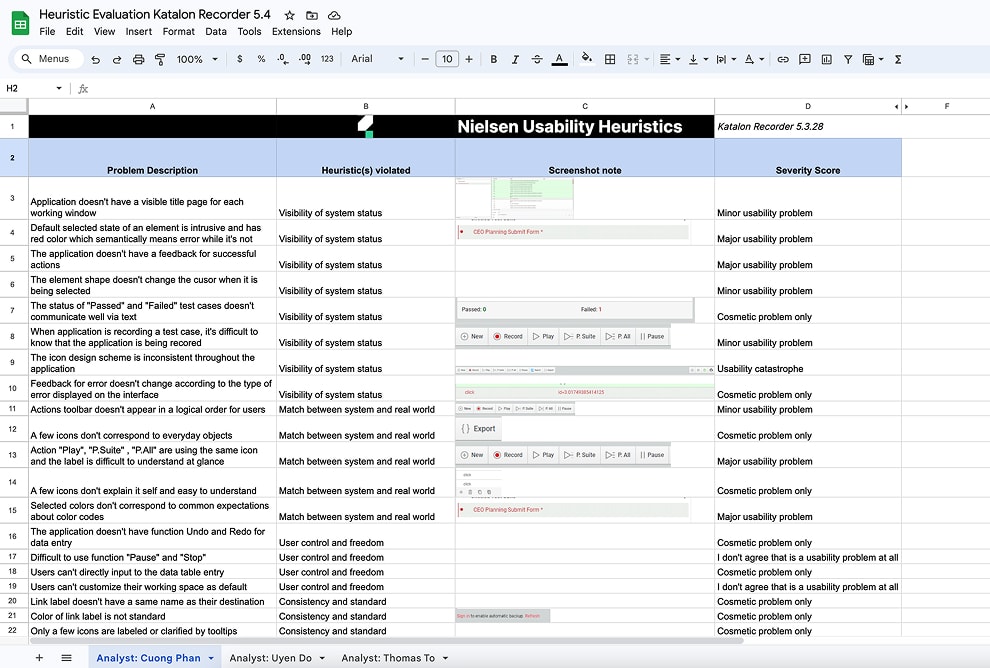The height and width of the screenshot is (668, 990).
Task: Select cell "Color of link label is not standard"
Action: pos(152,616)
